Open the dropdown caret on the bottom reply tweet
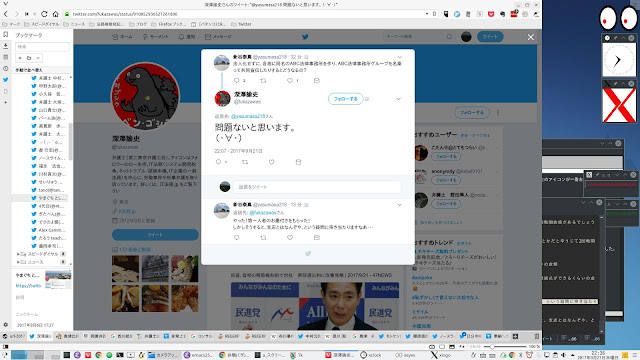 (x=400, y=205)
